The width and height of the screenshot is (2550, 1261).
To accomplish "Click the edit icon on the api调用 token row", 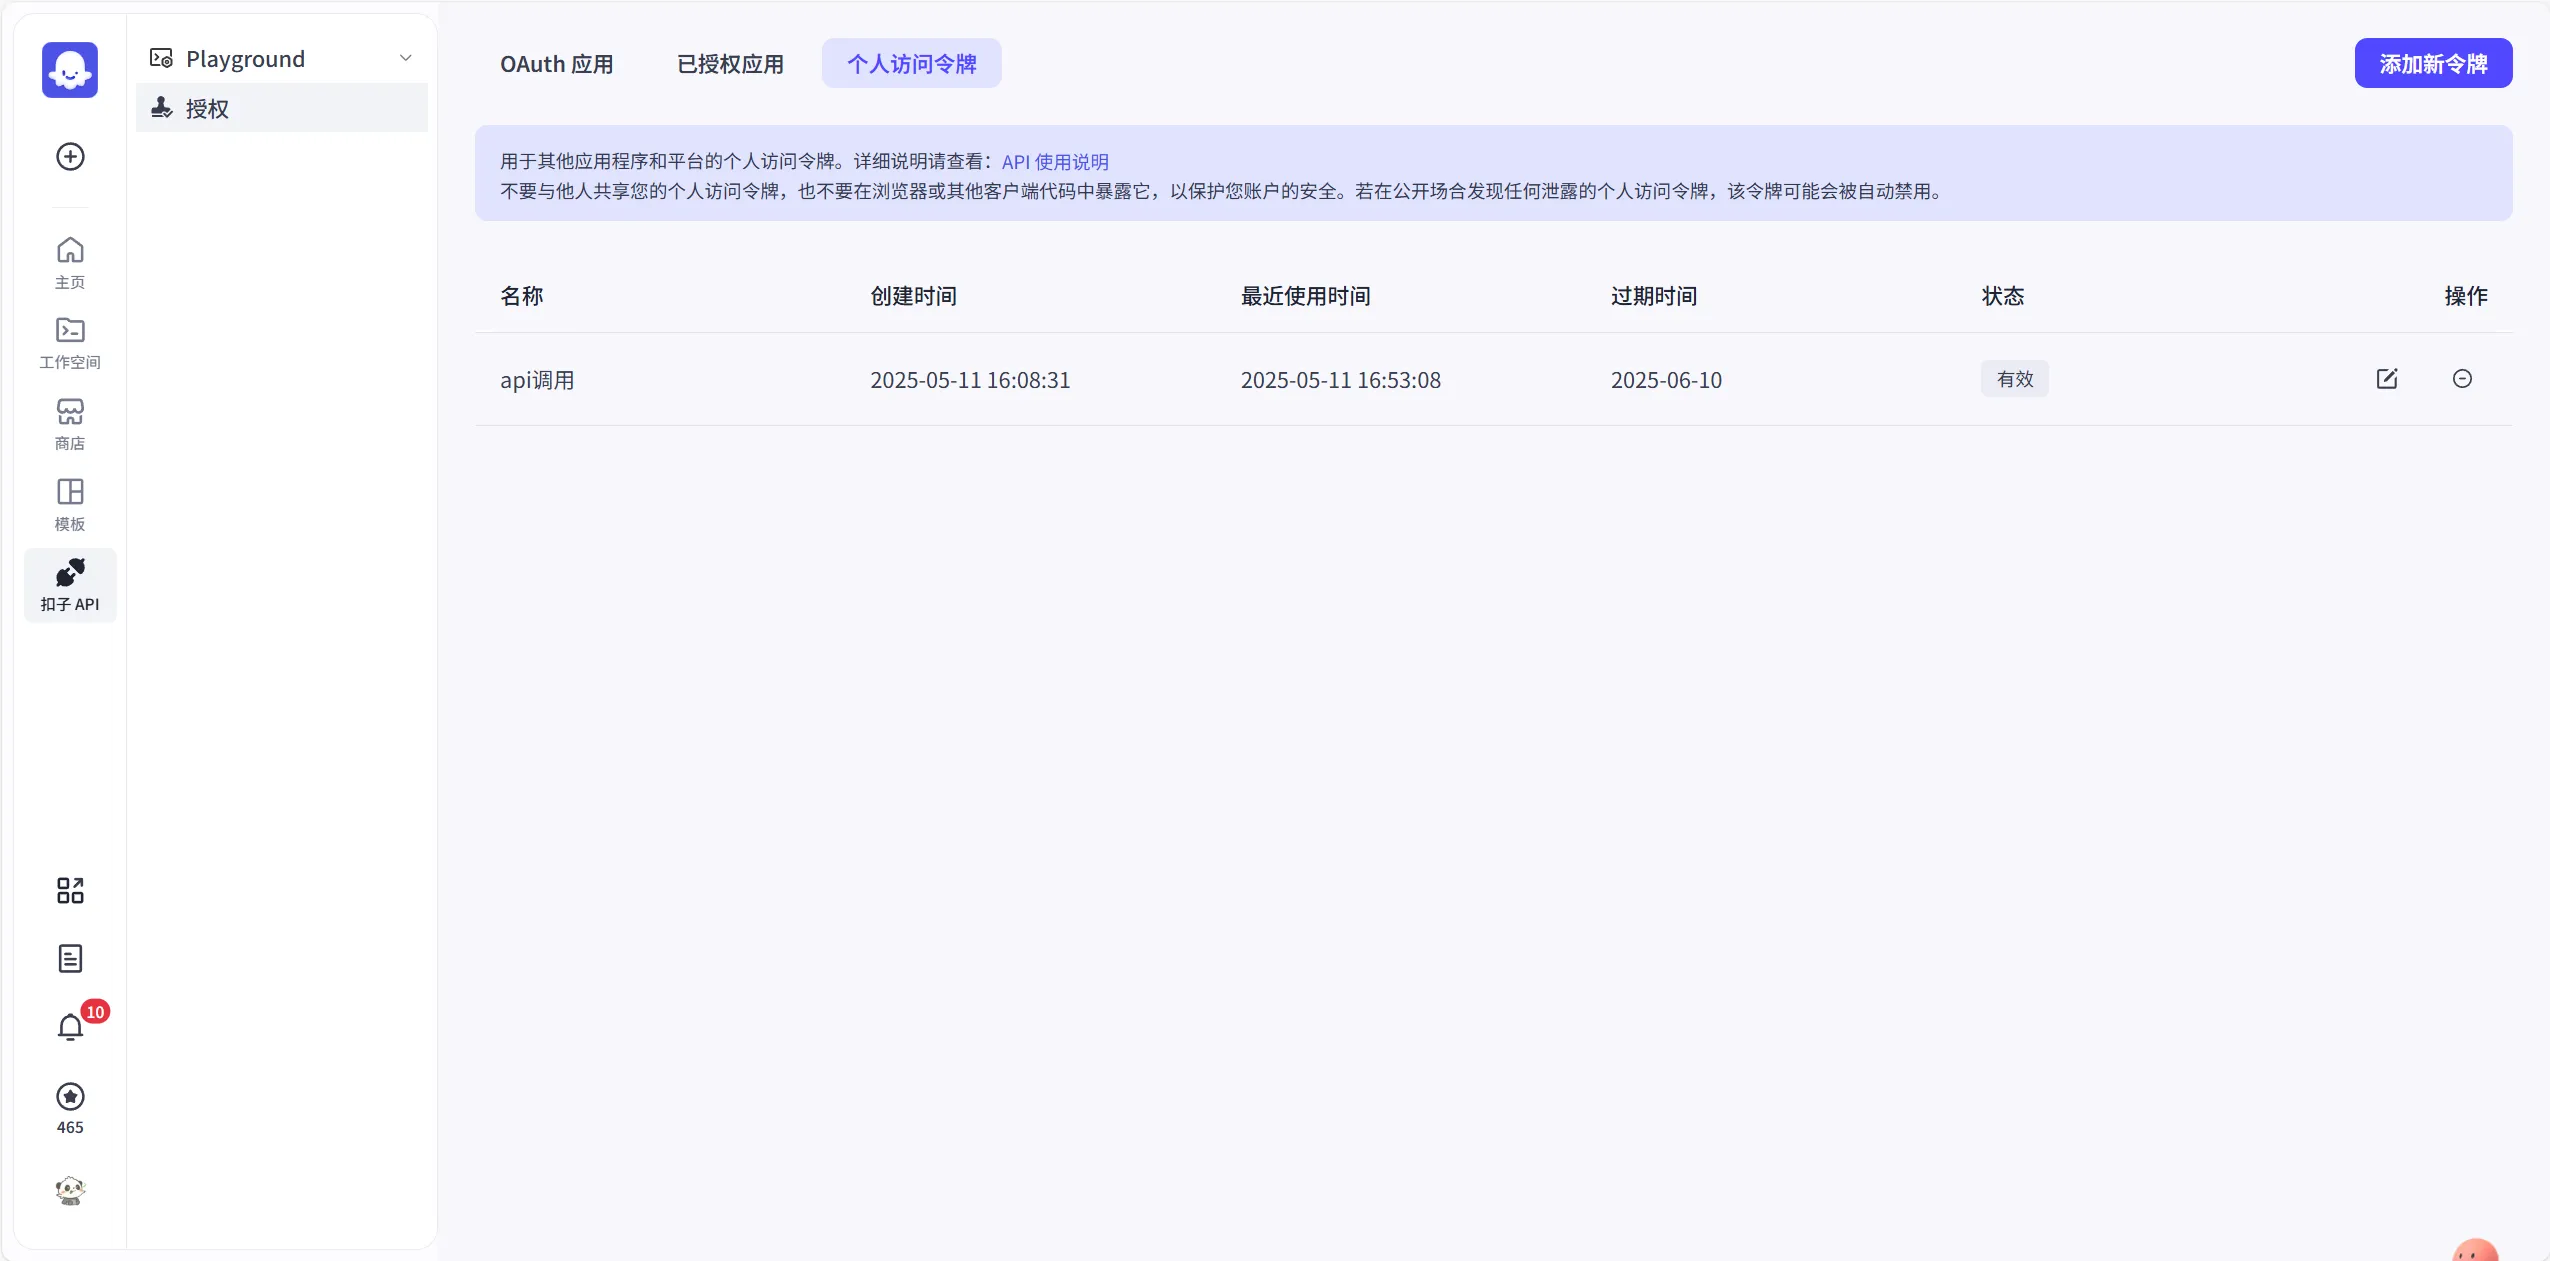I will click(x=2388, y=380).
